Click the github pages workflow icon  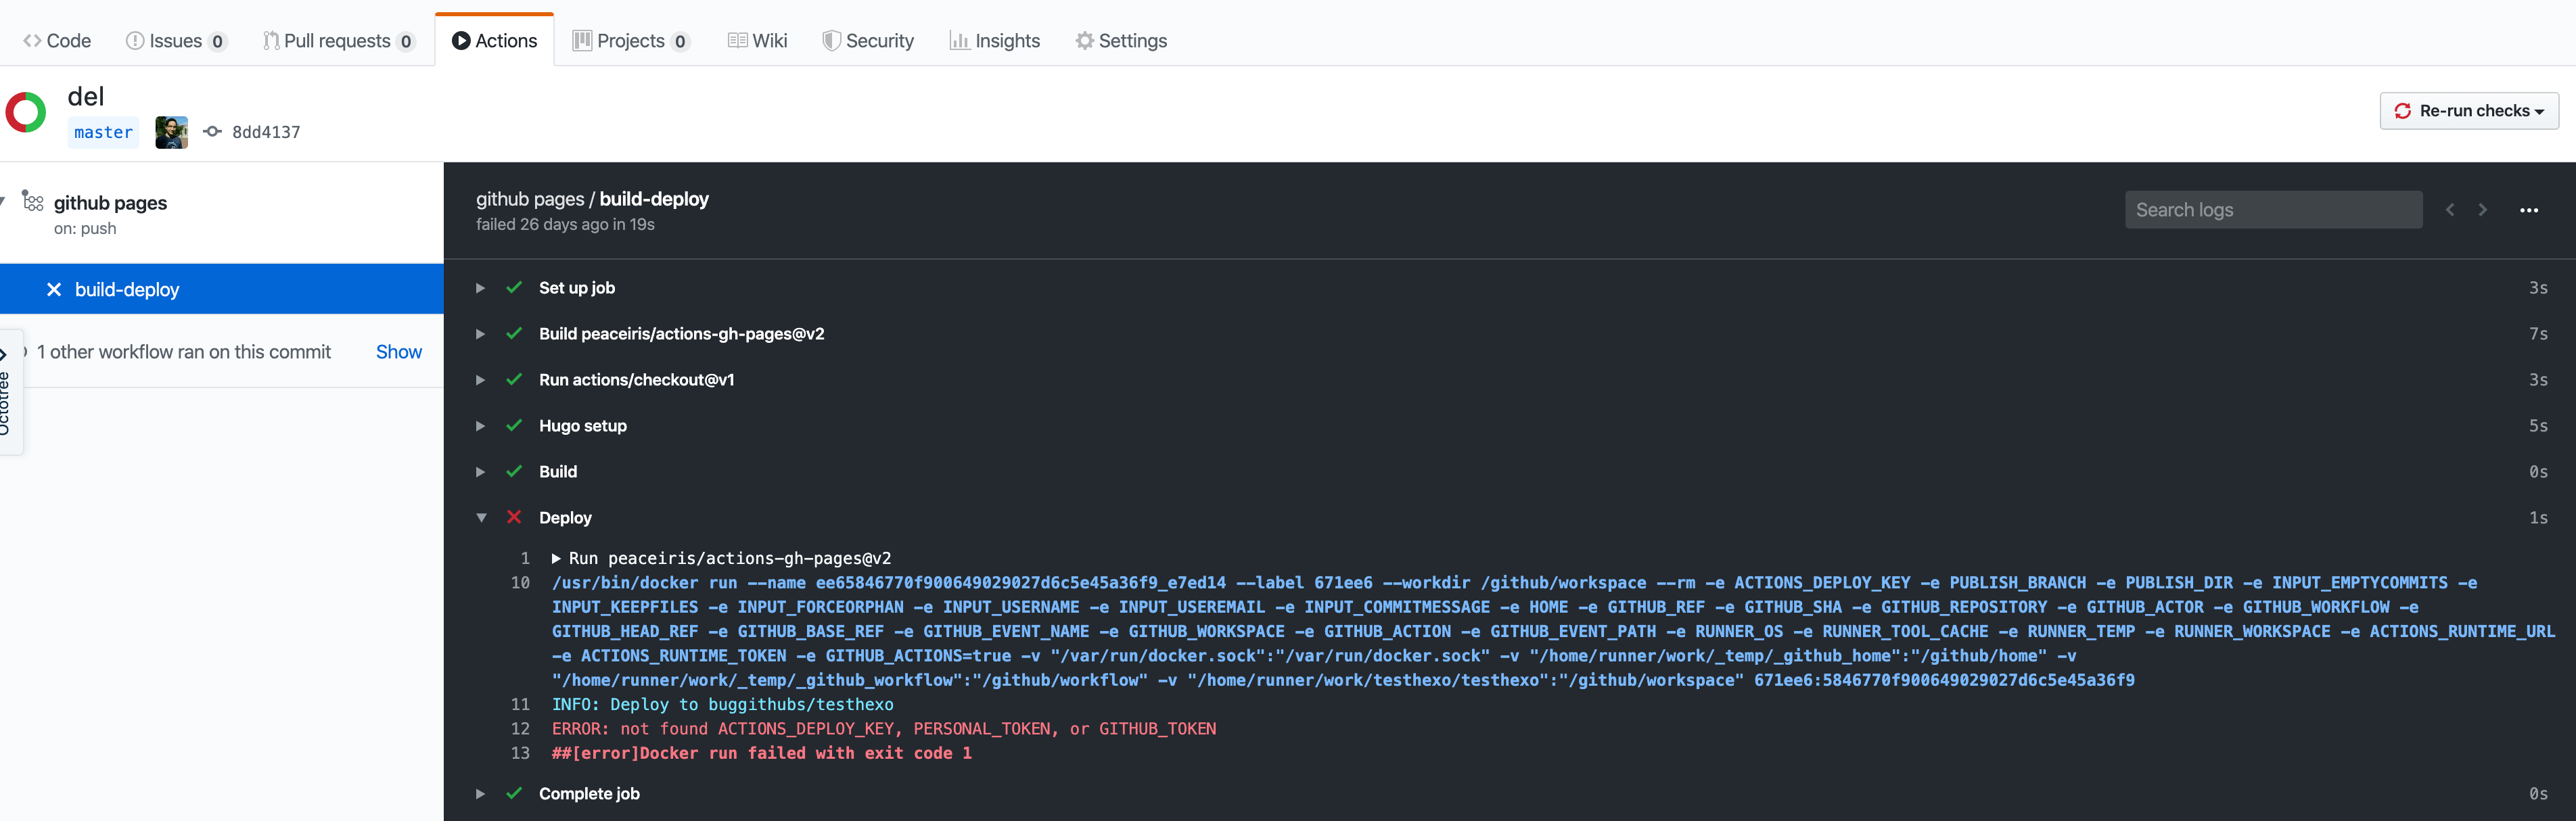[33, 202]
